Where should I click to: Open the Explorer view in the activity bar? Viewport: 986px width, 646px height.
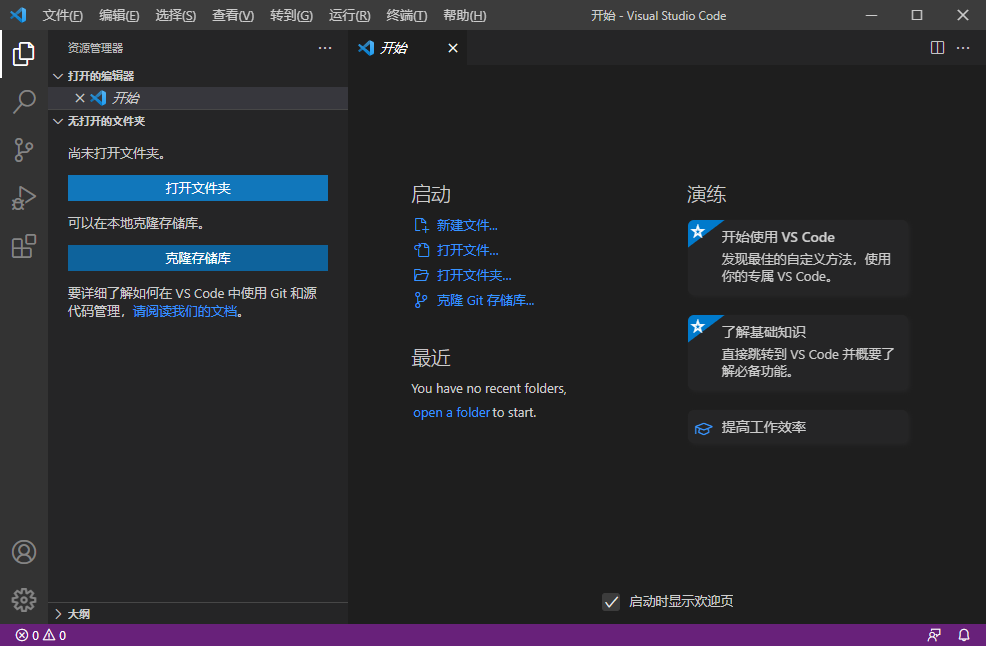(24, 54)
